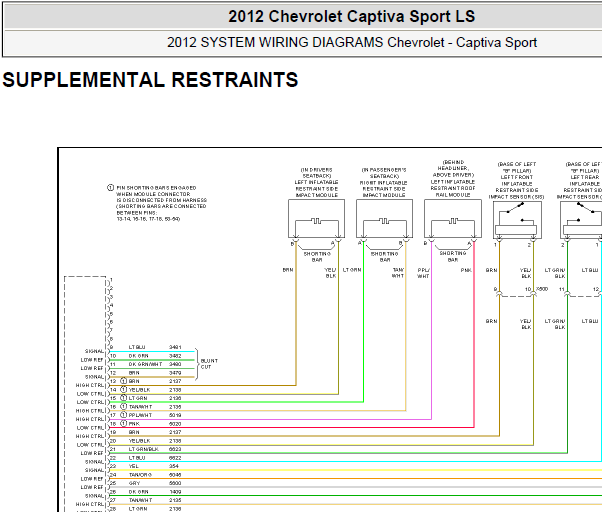
Task: Click 'SHORTING BAR' under the passenger's seatback module
Action: point(385,257)
